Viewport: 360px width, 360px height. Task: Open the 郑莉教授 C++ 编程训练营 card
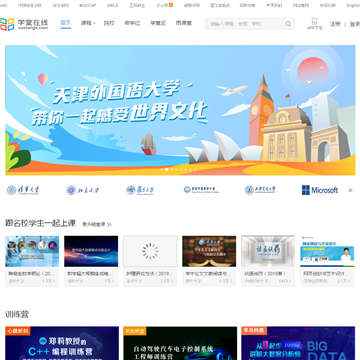pos(62,343)
